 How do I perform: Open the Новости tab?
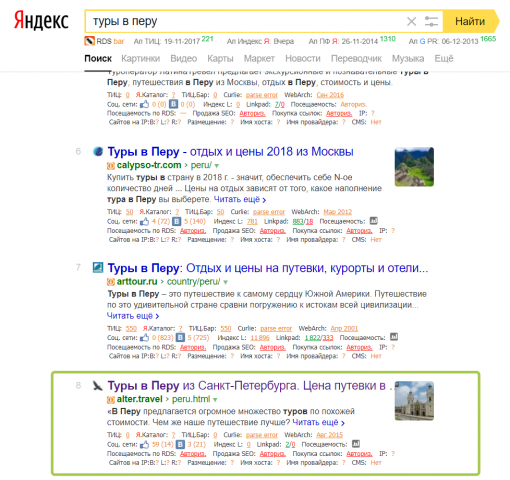[303, 59]
